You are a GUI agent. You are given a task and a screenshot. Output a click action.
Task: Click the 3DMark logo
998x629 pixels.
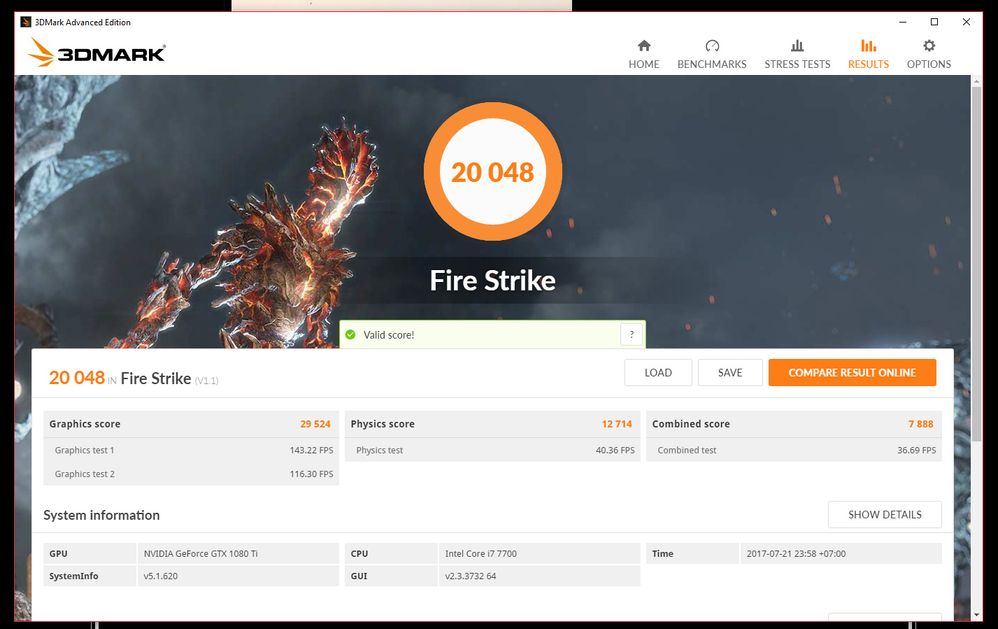pos(97,52)
